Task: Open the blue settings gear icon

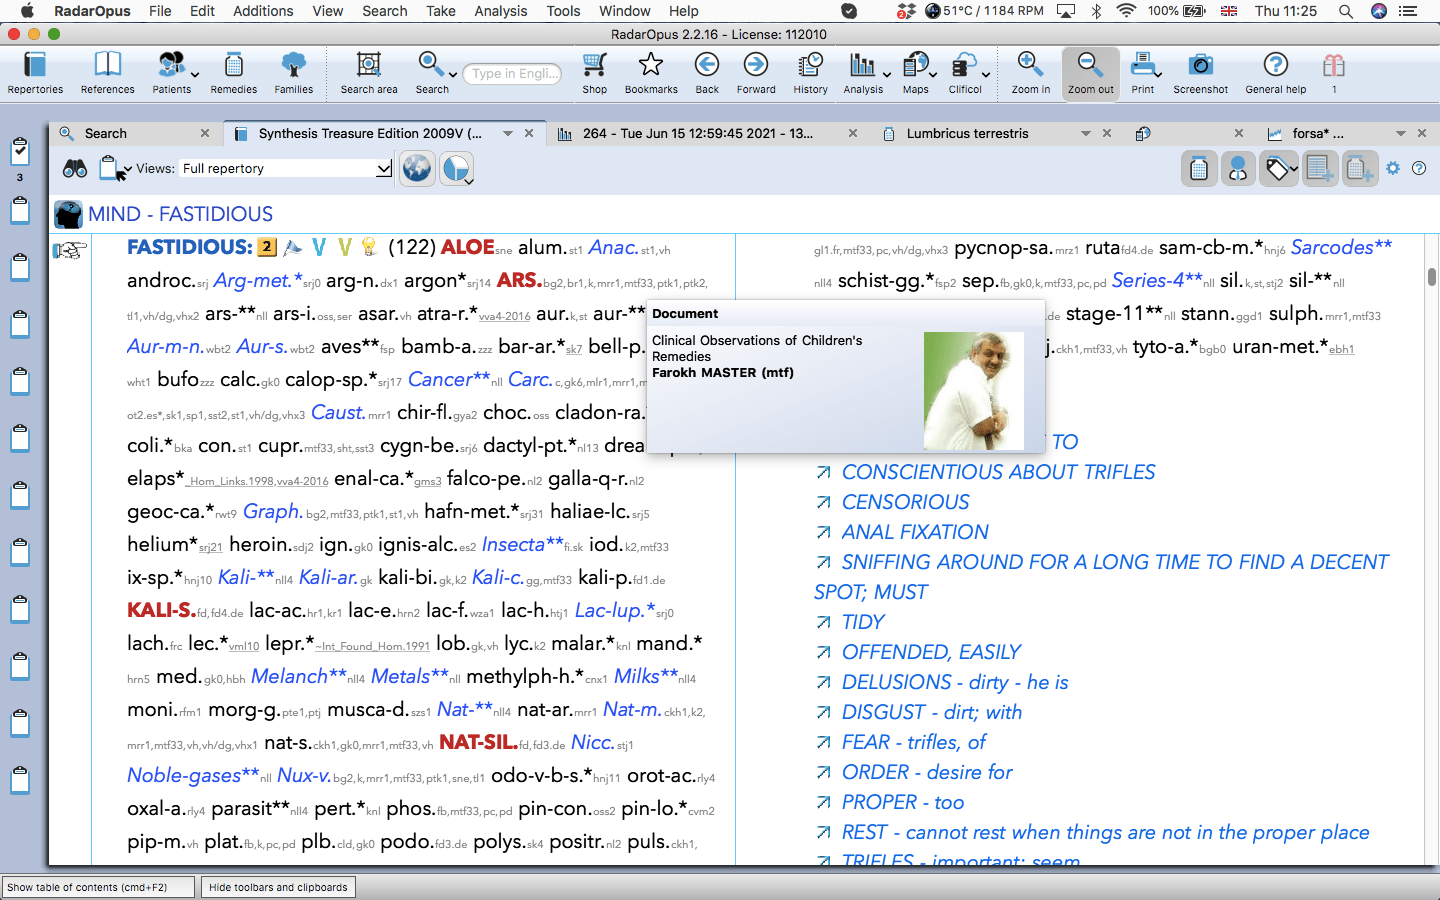Action: (x=1393, y=168)
